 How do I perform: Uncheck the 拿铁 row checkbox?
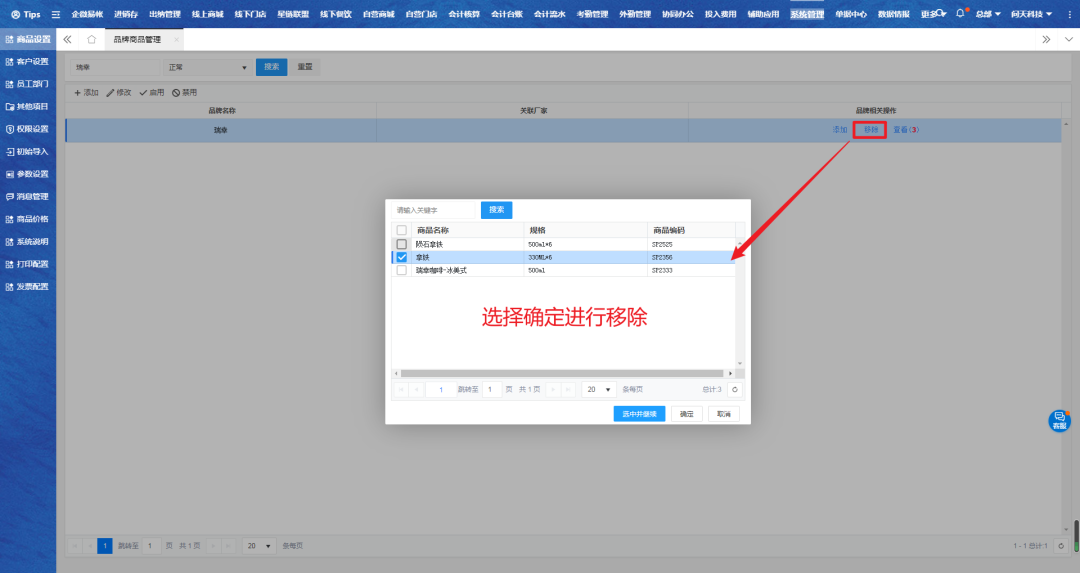coord(402,257)
